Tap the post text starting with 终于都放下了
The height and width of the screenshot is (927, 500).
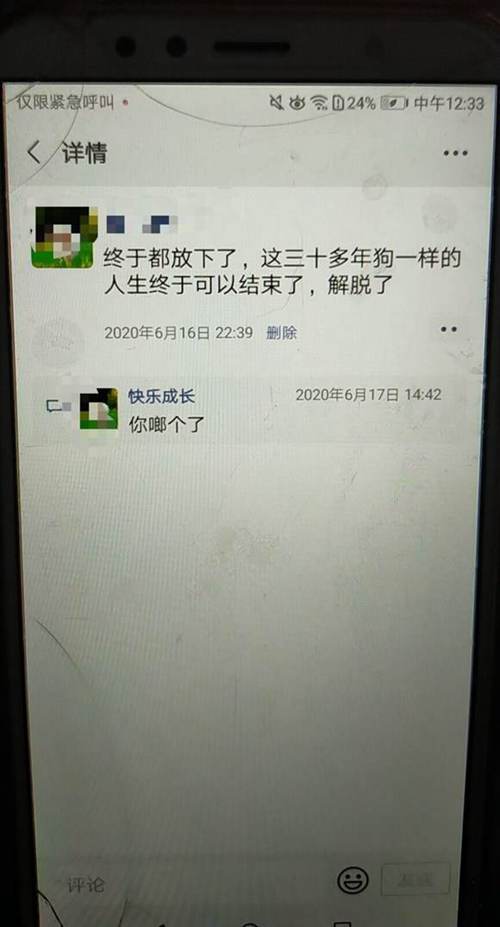tap(282, 272)
